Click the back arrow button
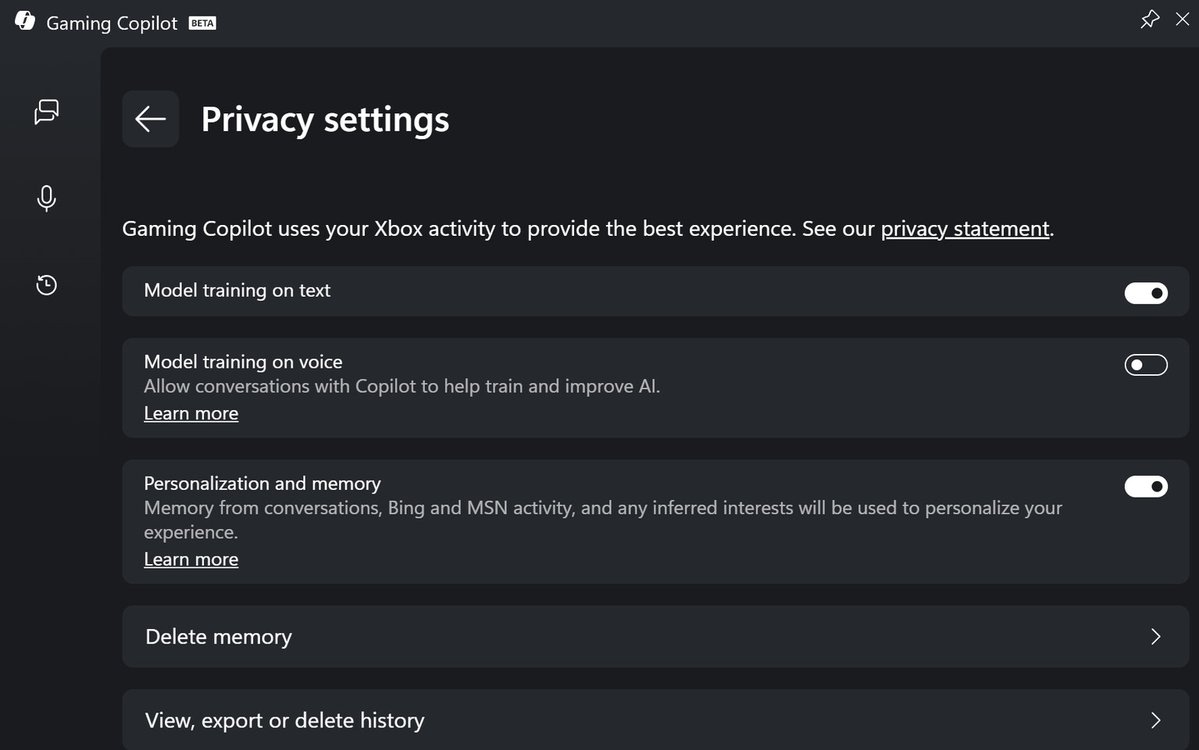This screenshot has height=750, width=1199. click(x=150, y=119)
